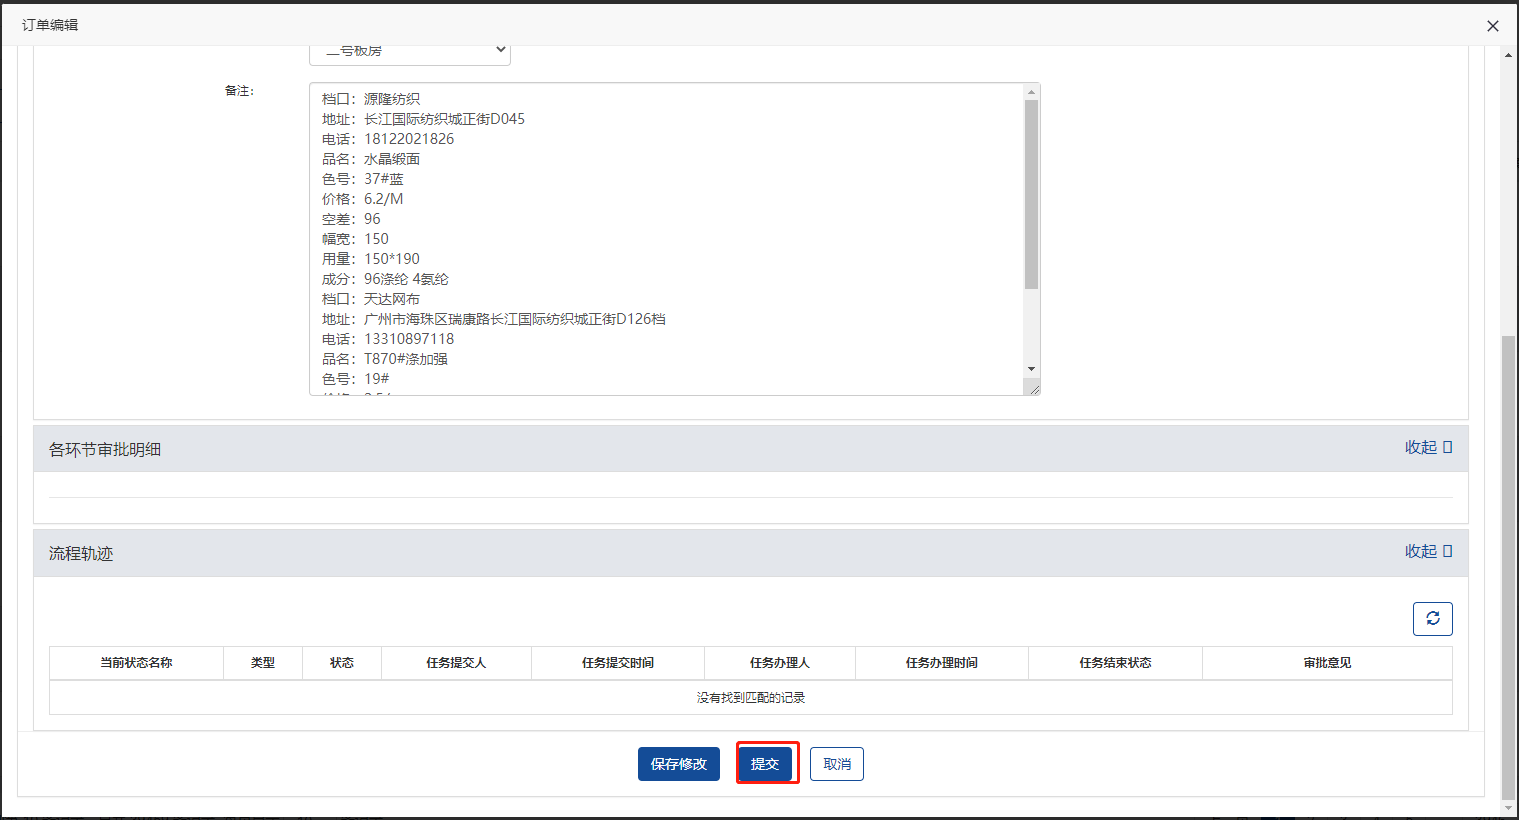The image size is (1519, 820).
Task: Click page scrollbar down arrow
Action: (1508, 807)
